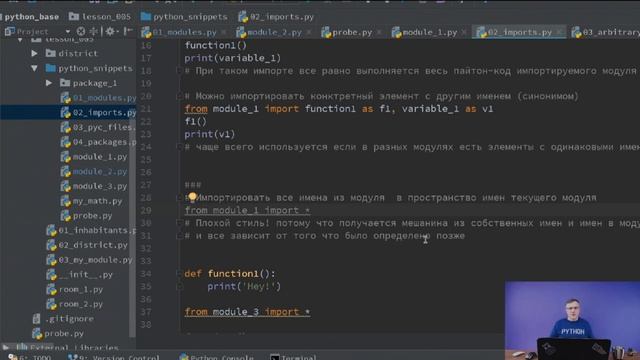Open the Terminal tool window

[293, 357]
